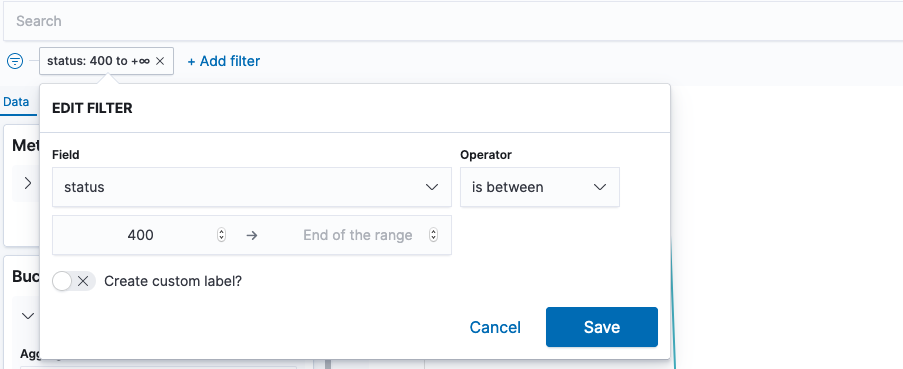Open the Operator dropdown showing is between
Image resolution: width=903 pixels, height=369 pixels.
540,187
